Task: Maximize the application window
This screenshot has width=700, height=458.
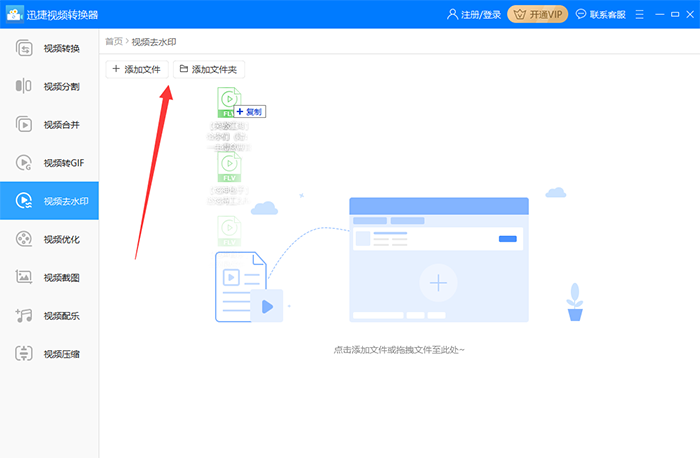Action: pos(675,15)
